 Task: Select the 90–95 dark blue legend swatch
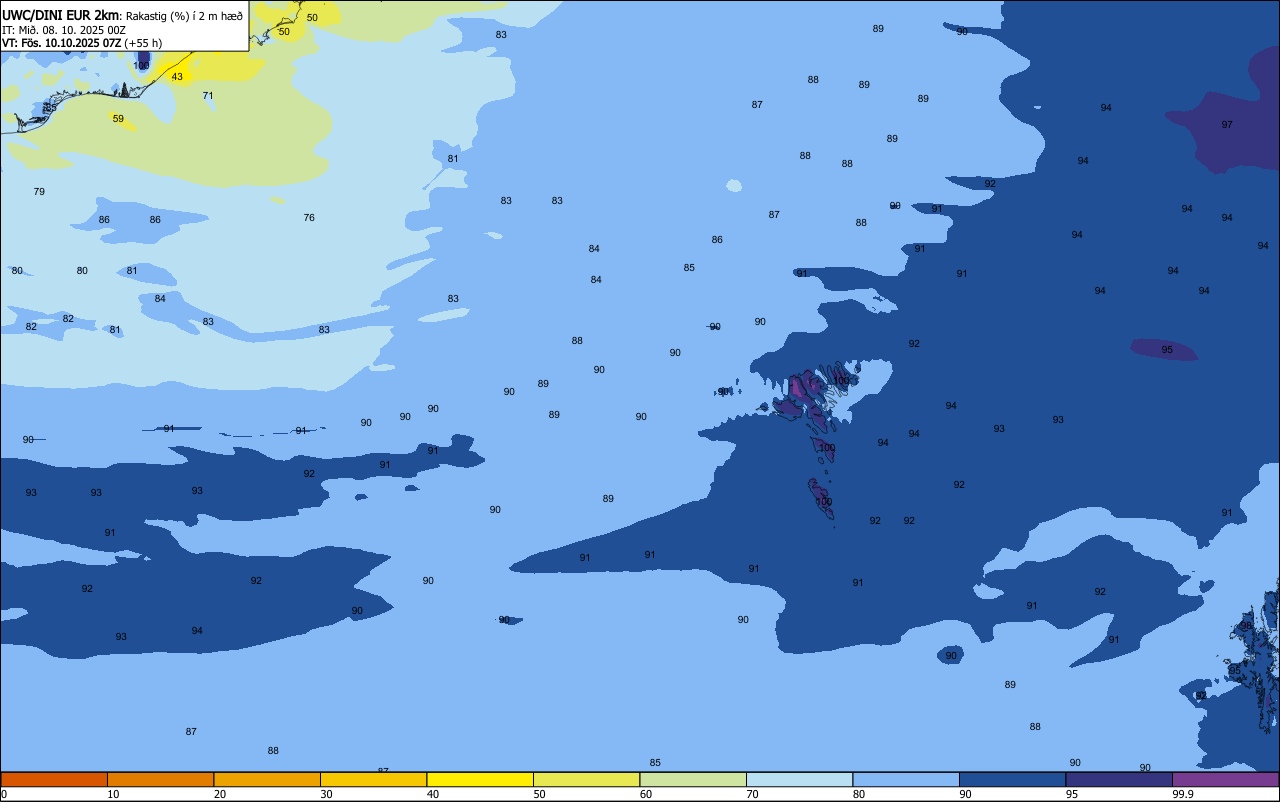click(1012, 779)
